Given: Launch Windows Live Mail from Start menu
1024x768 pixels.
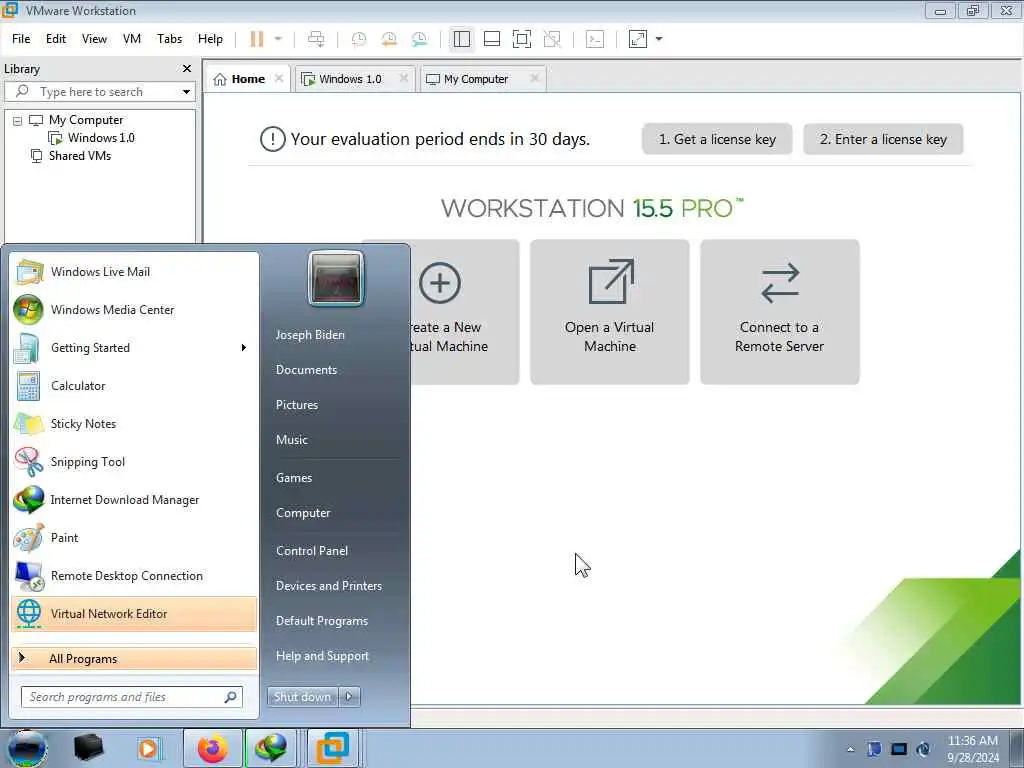Looking at the screenshot, I should [134, 272].
